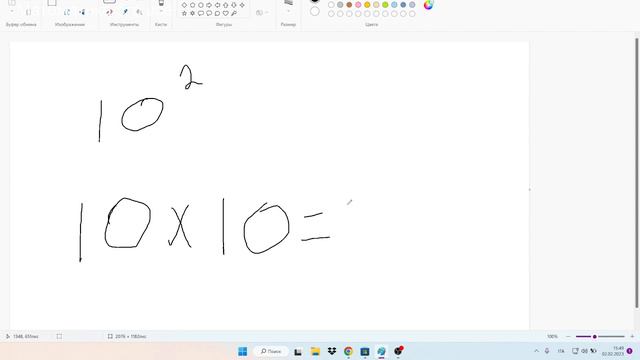Choose the hexagon shape
Viewport: 640px width, 360px height.
[x=201, y=5]
